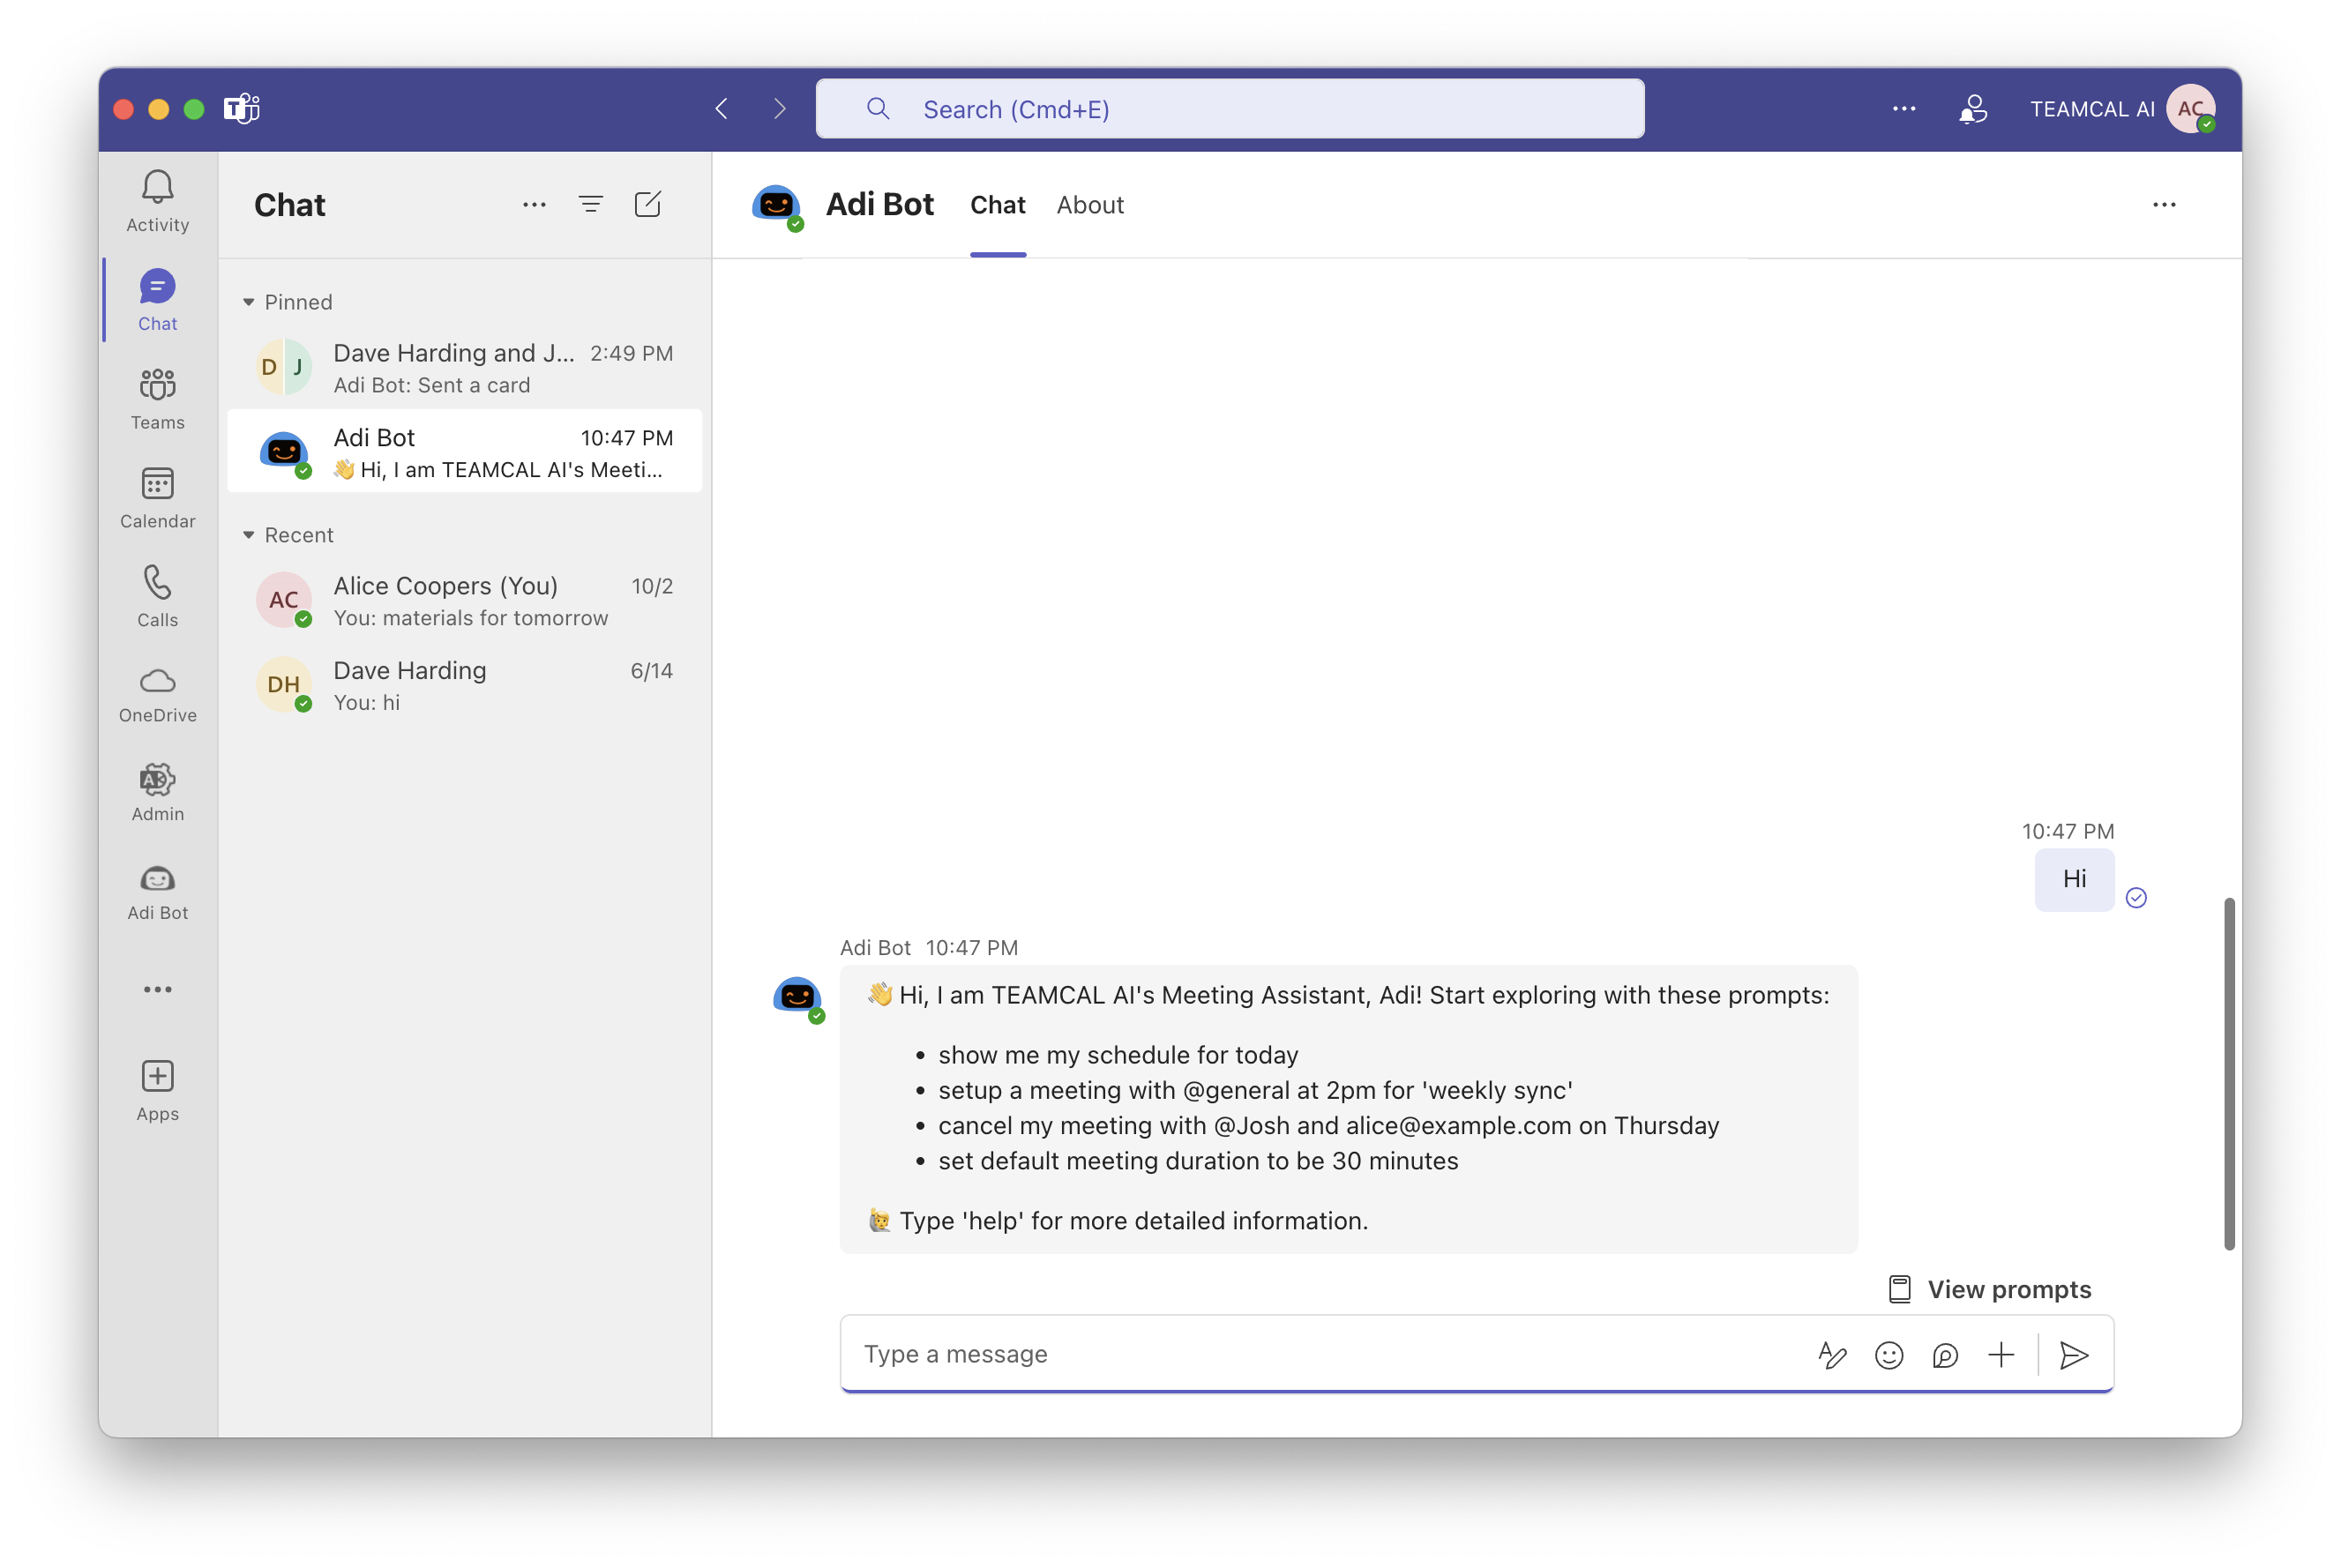Click the filter chats icon

pos(590,205)
